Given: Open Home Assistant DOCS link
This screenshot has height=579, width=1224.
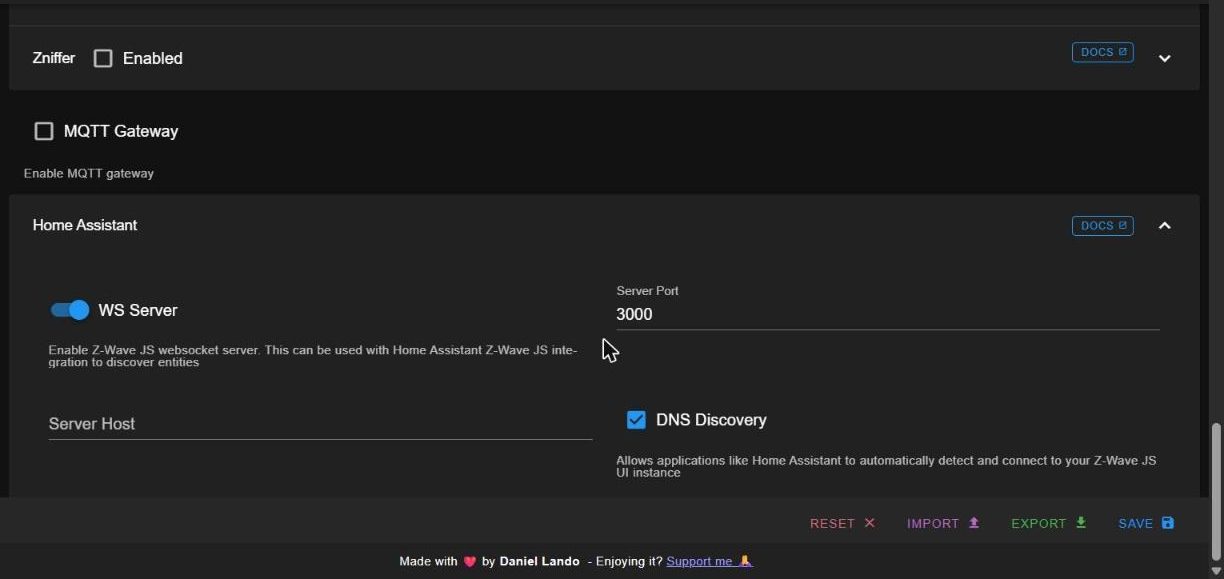Looking at the screenshot, I should pyautogui.click(x=1103, y=226).
